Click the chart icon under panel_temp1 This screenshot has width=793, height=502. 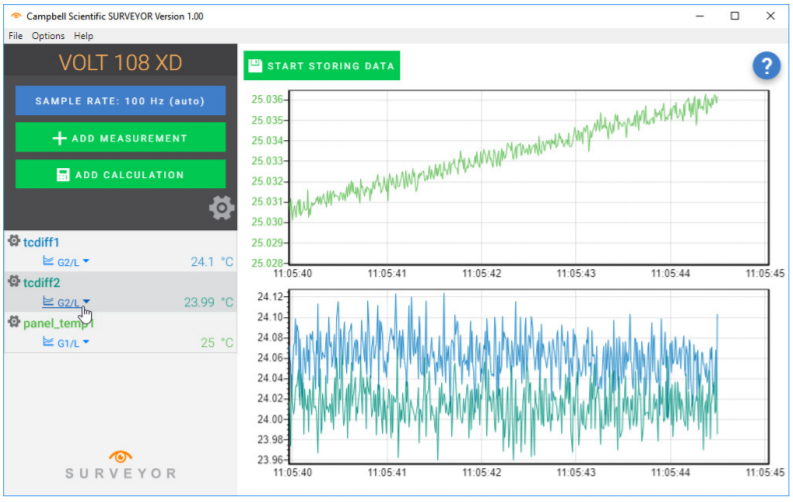(x=48, y=342)
